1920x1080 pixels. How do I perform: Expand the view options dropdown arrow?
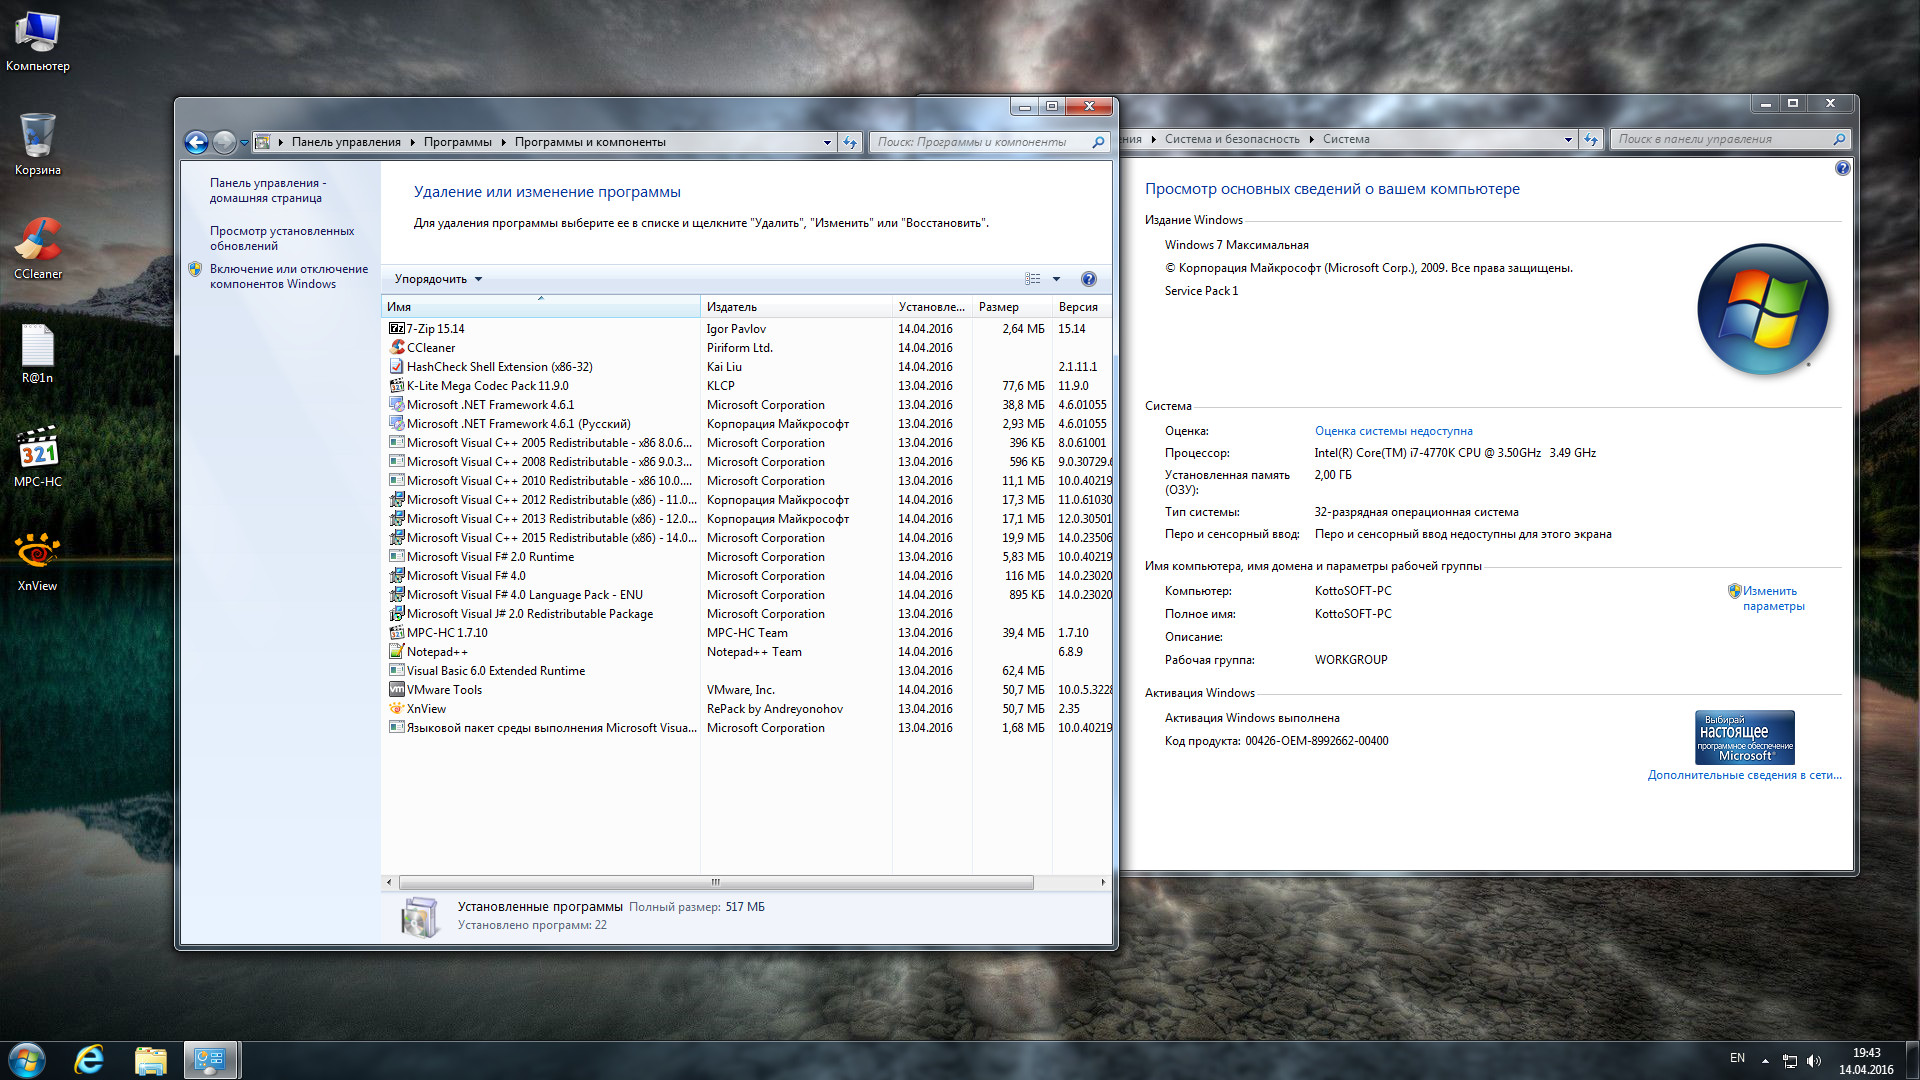click(x=1056, y=279)
